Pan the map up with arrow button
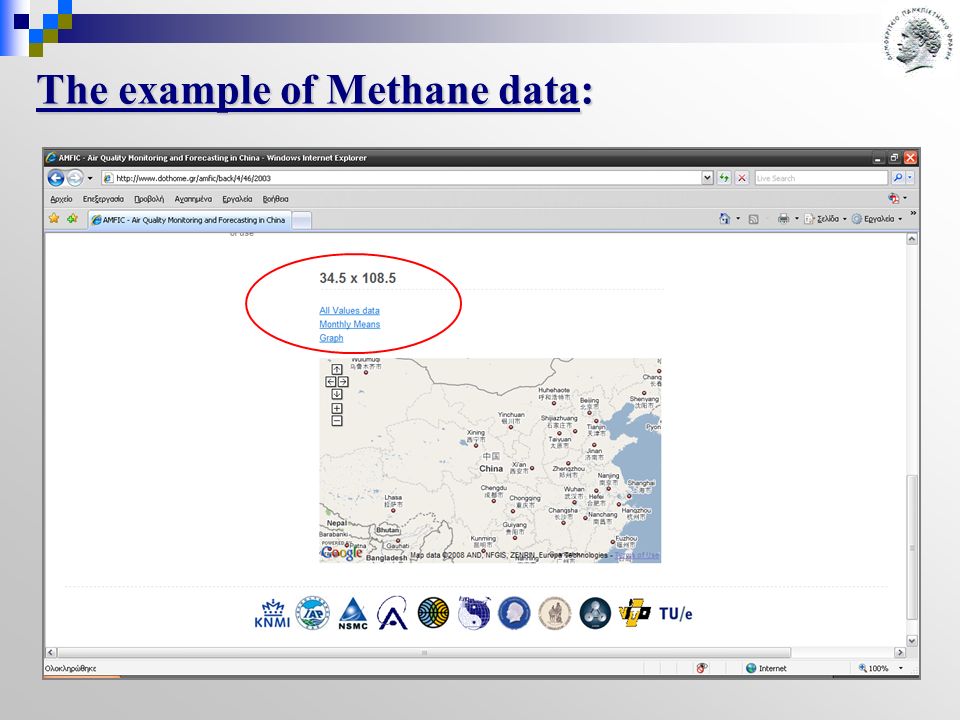 (337, 369)
